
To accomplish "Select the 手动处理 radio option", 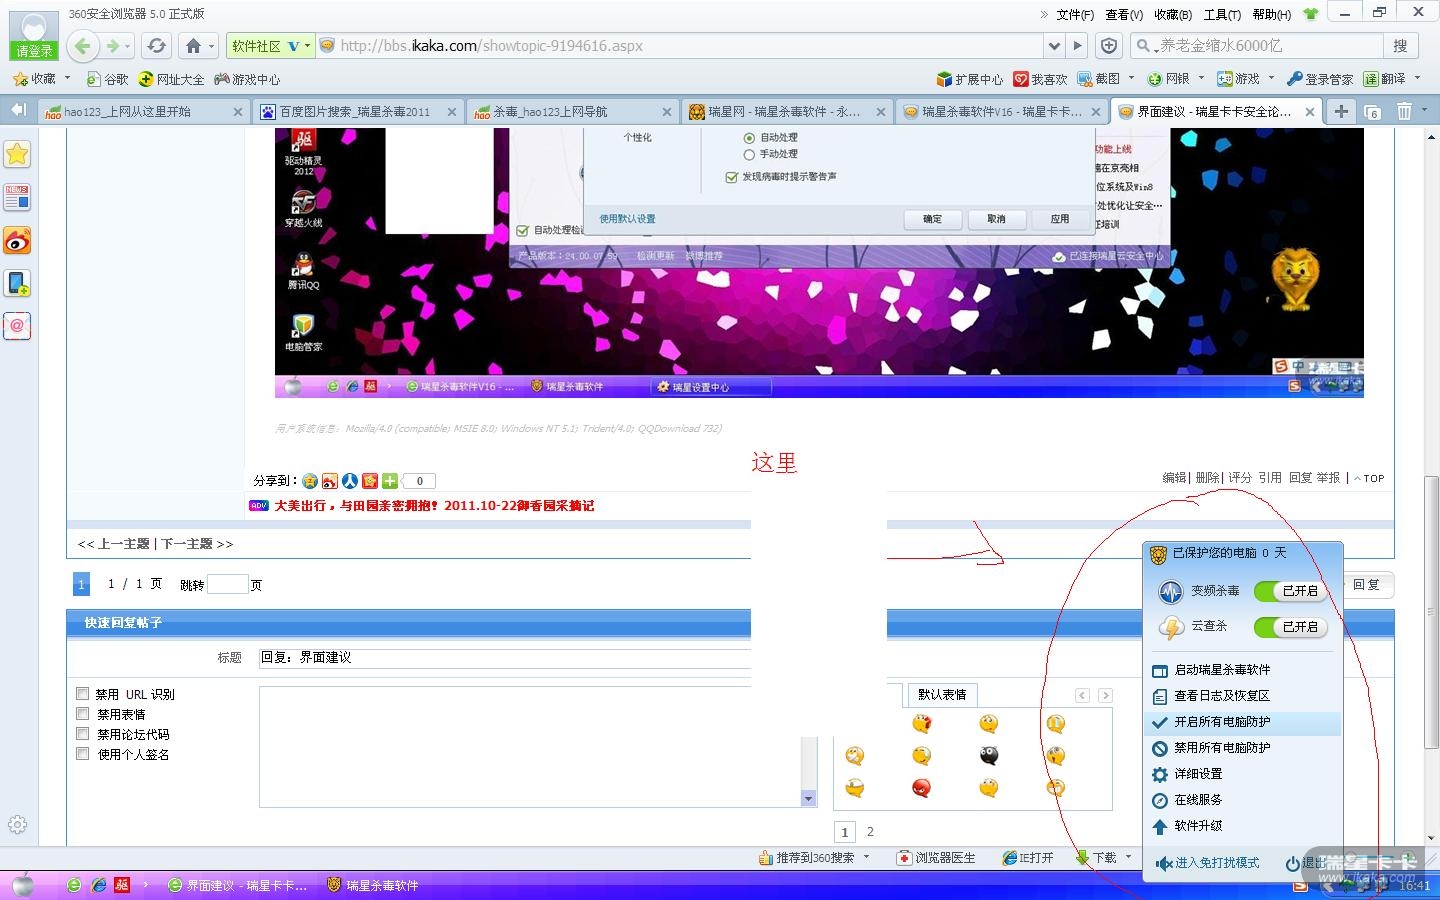I will coord(749,155).
